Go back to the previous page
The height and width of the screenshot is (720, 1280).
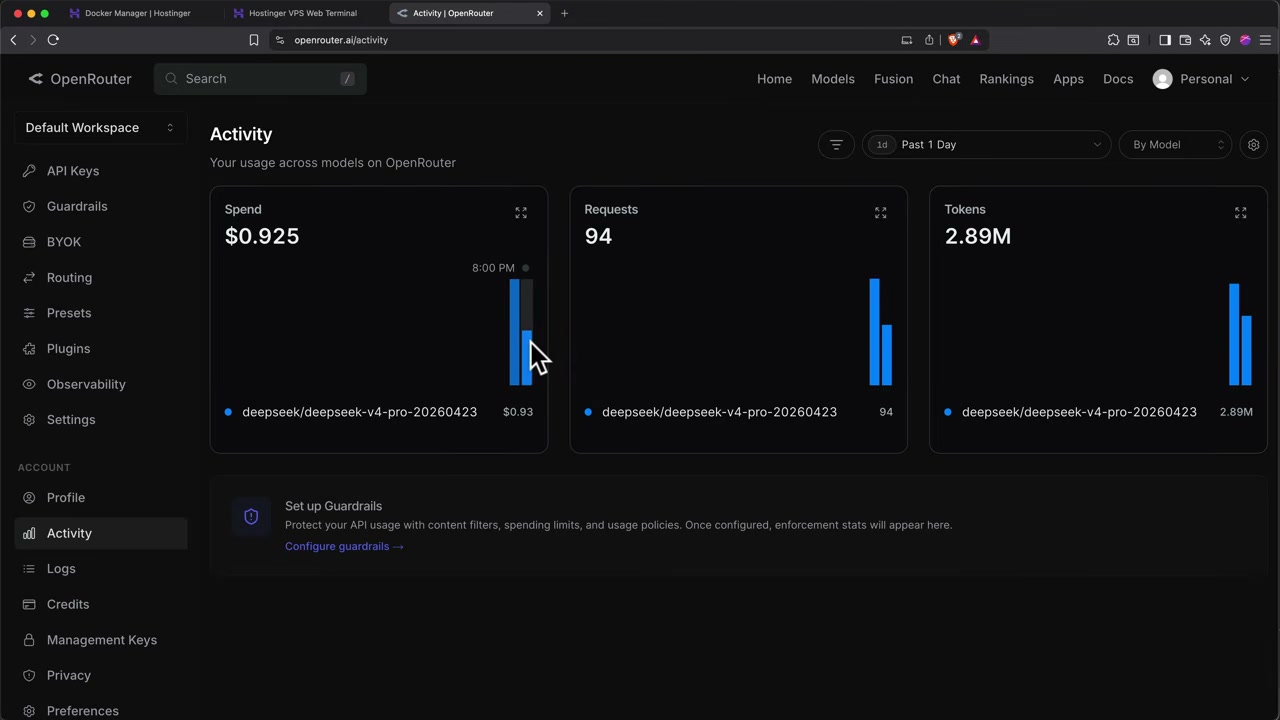(13, 40)
